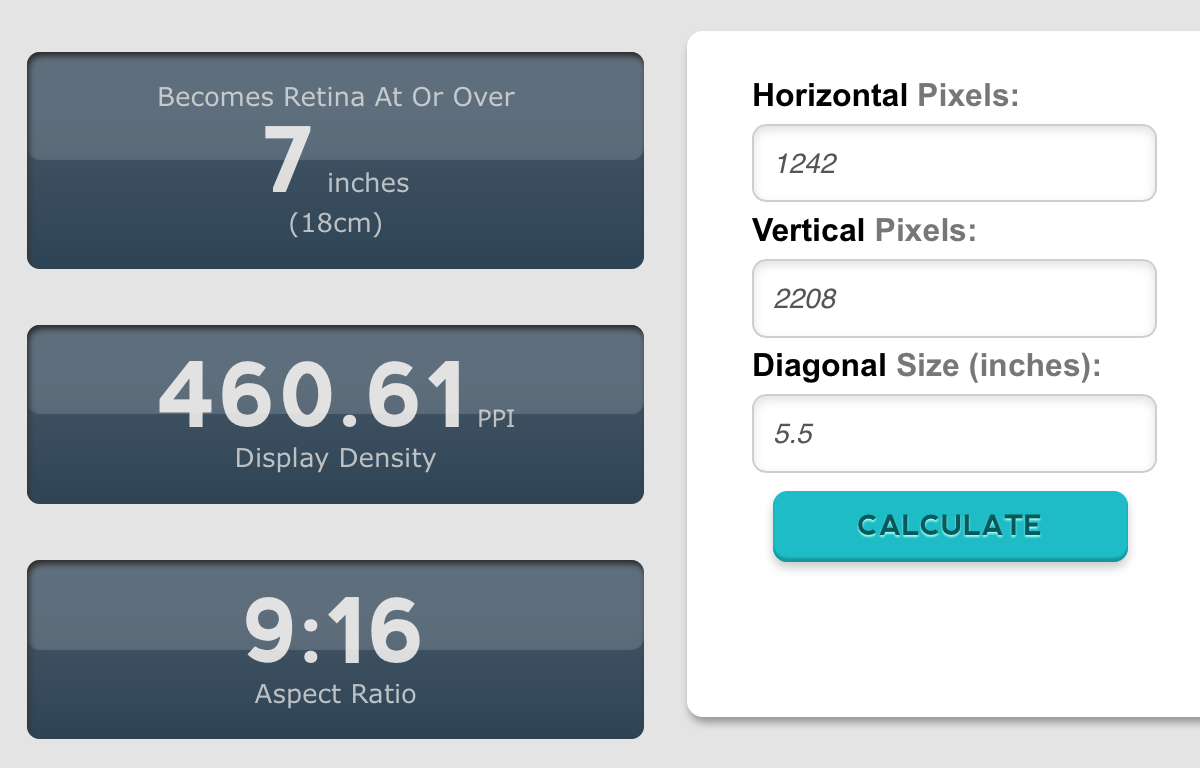Click the blank white area below Calculate
Viewport: 1200px width, 768px height.
[940, 640]
